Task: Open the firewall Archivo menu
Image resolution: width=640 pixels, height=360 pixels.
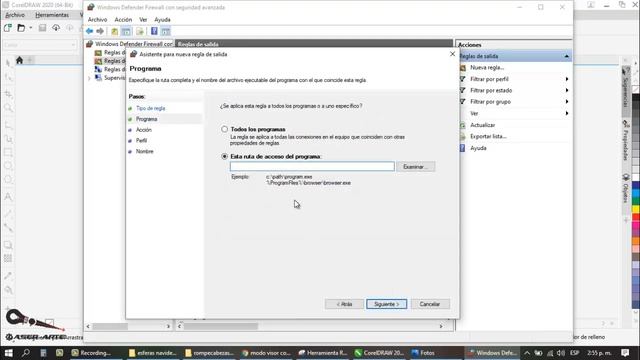Action: (97, 20)
